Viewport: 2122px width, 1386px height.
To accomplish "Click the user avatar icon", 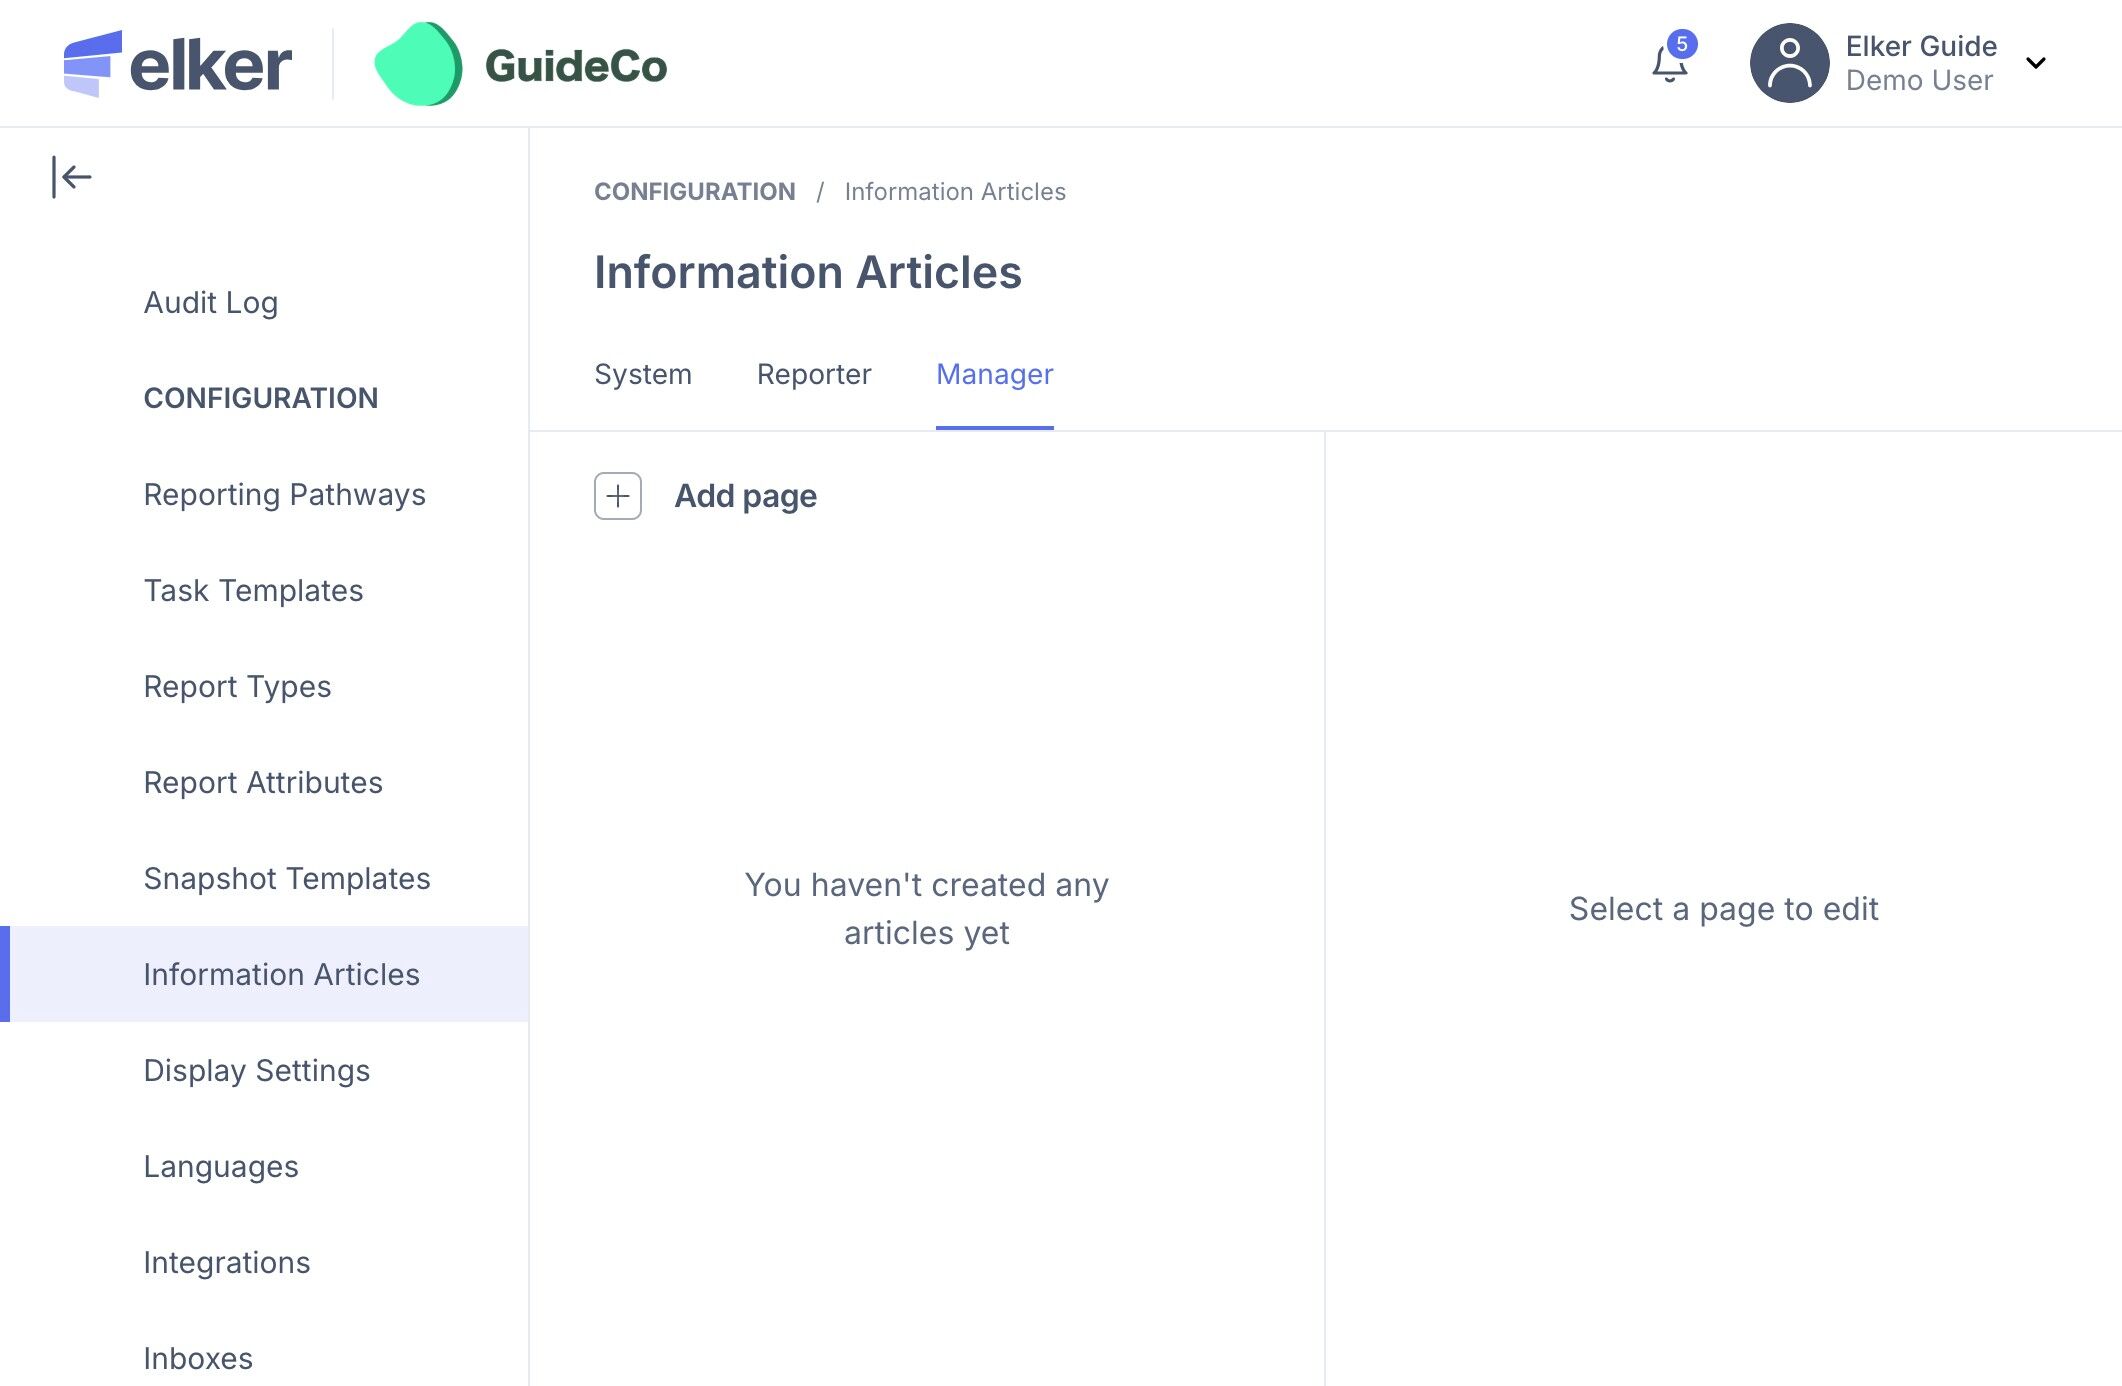I will 1789,63.
